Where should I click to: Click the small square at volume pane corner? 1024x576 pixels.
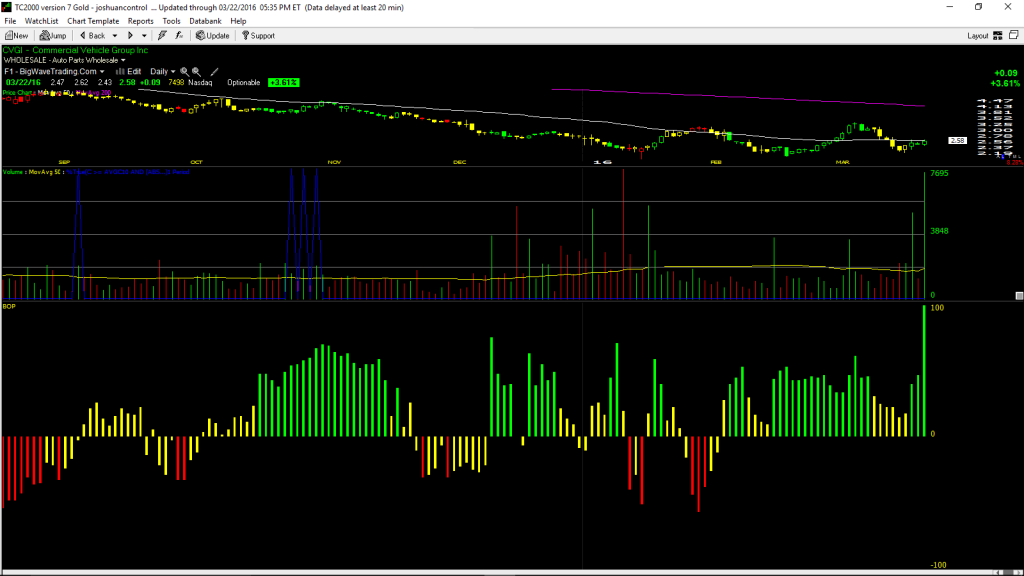pyautogui.click(x=1019, y=296)
